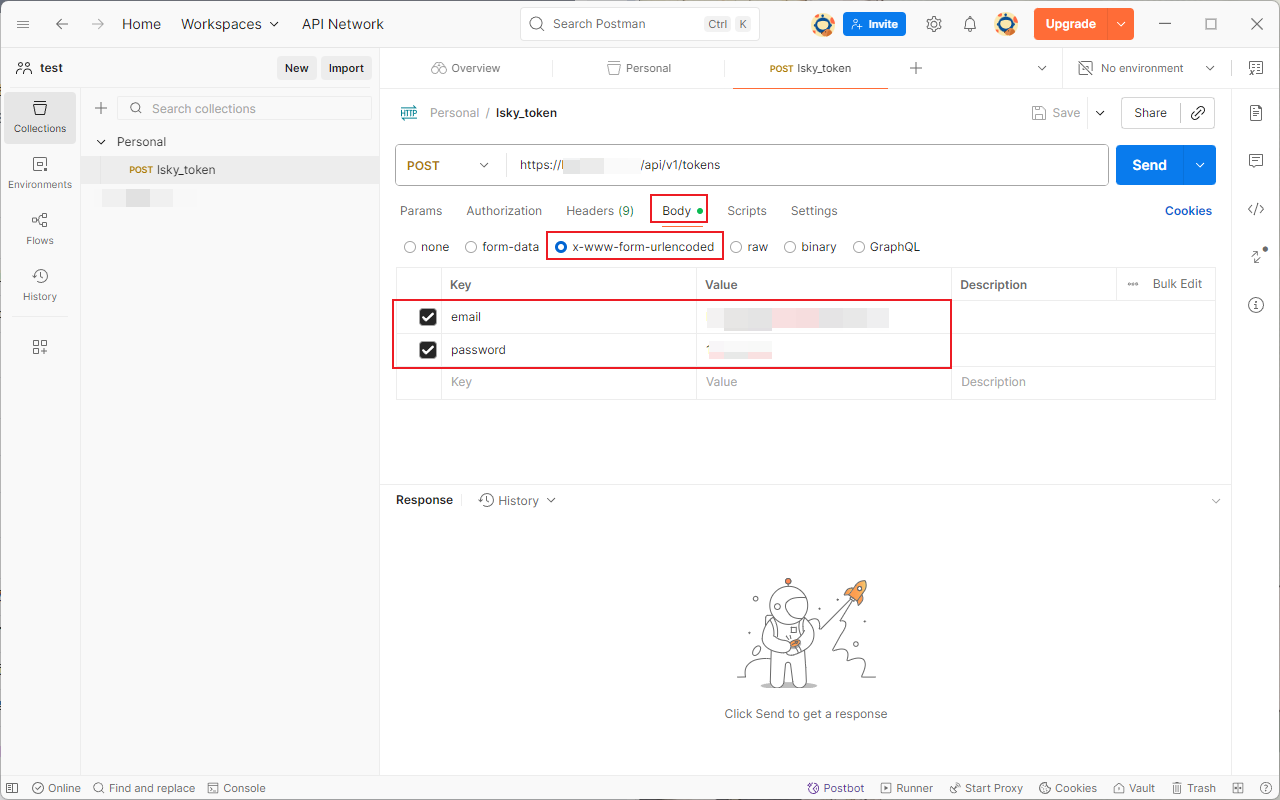Switch to the Authorization tab

coord(504,211)
